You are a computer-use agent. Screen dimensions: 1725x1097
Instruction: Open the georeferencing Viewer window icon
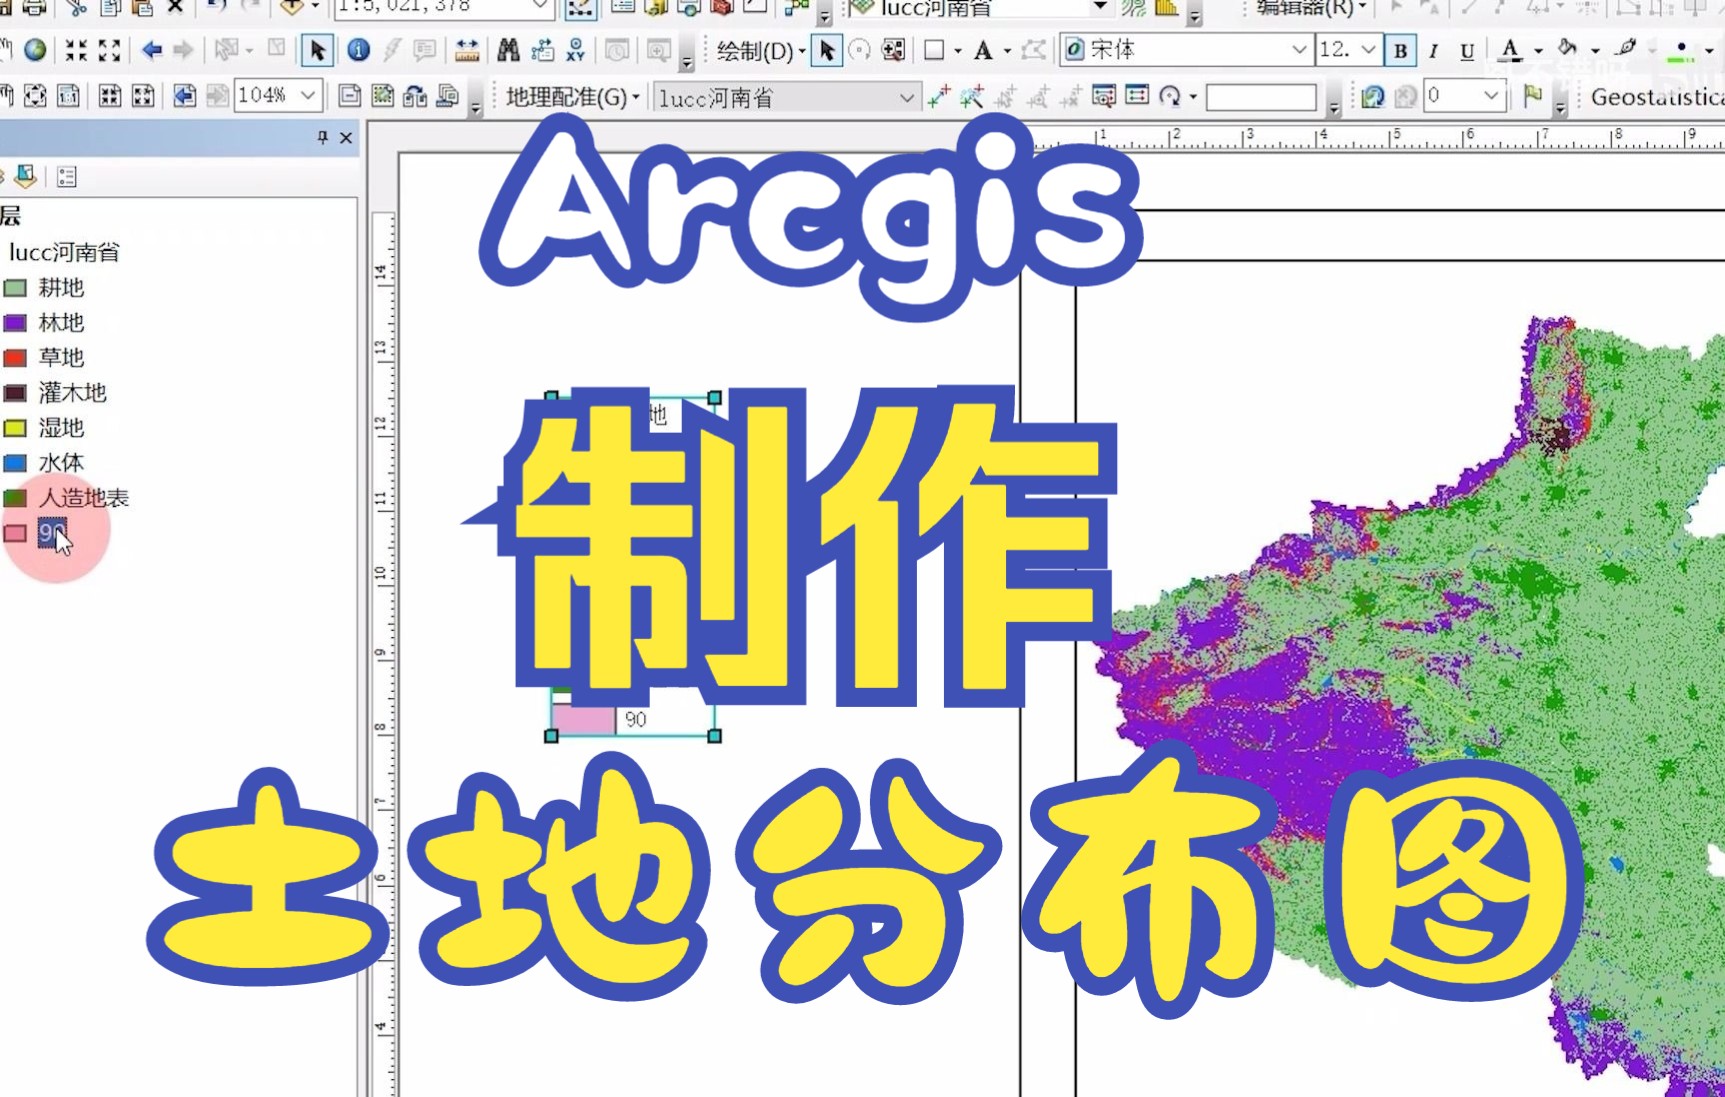pos(1104,96)
